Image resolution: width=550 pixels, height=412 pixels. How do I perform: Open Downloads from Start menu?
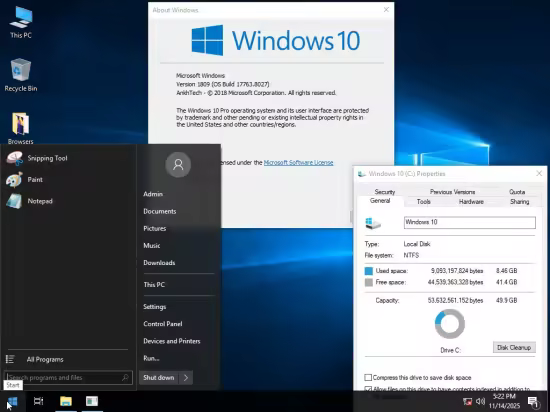pyautogui.click(x=159, y=263)
